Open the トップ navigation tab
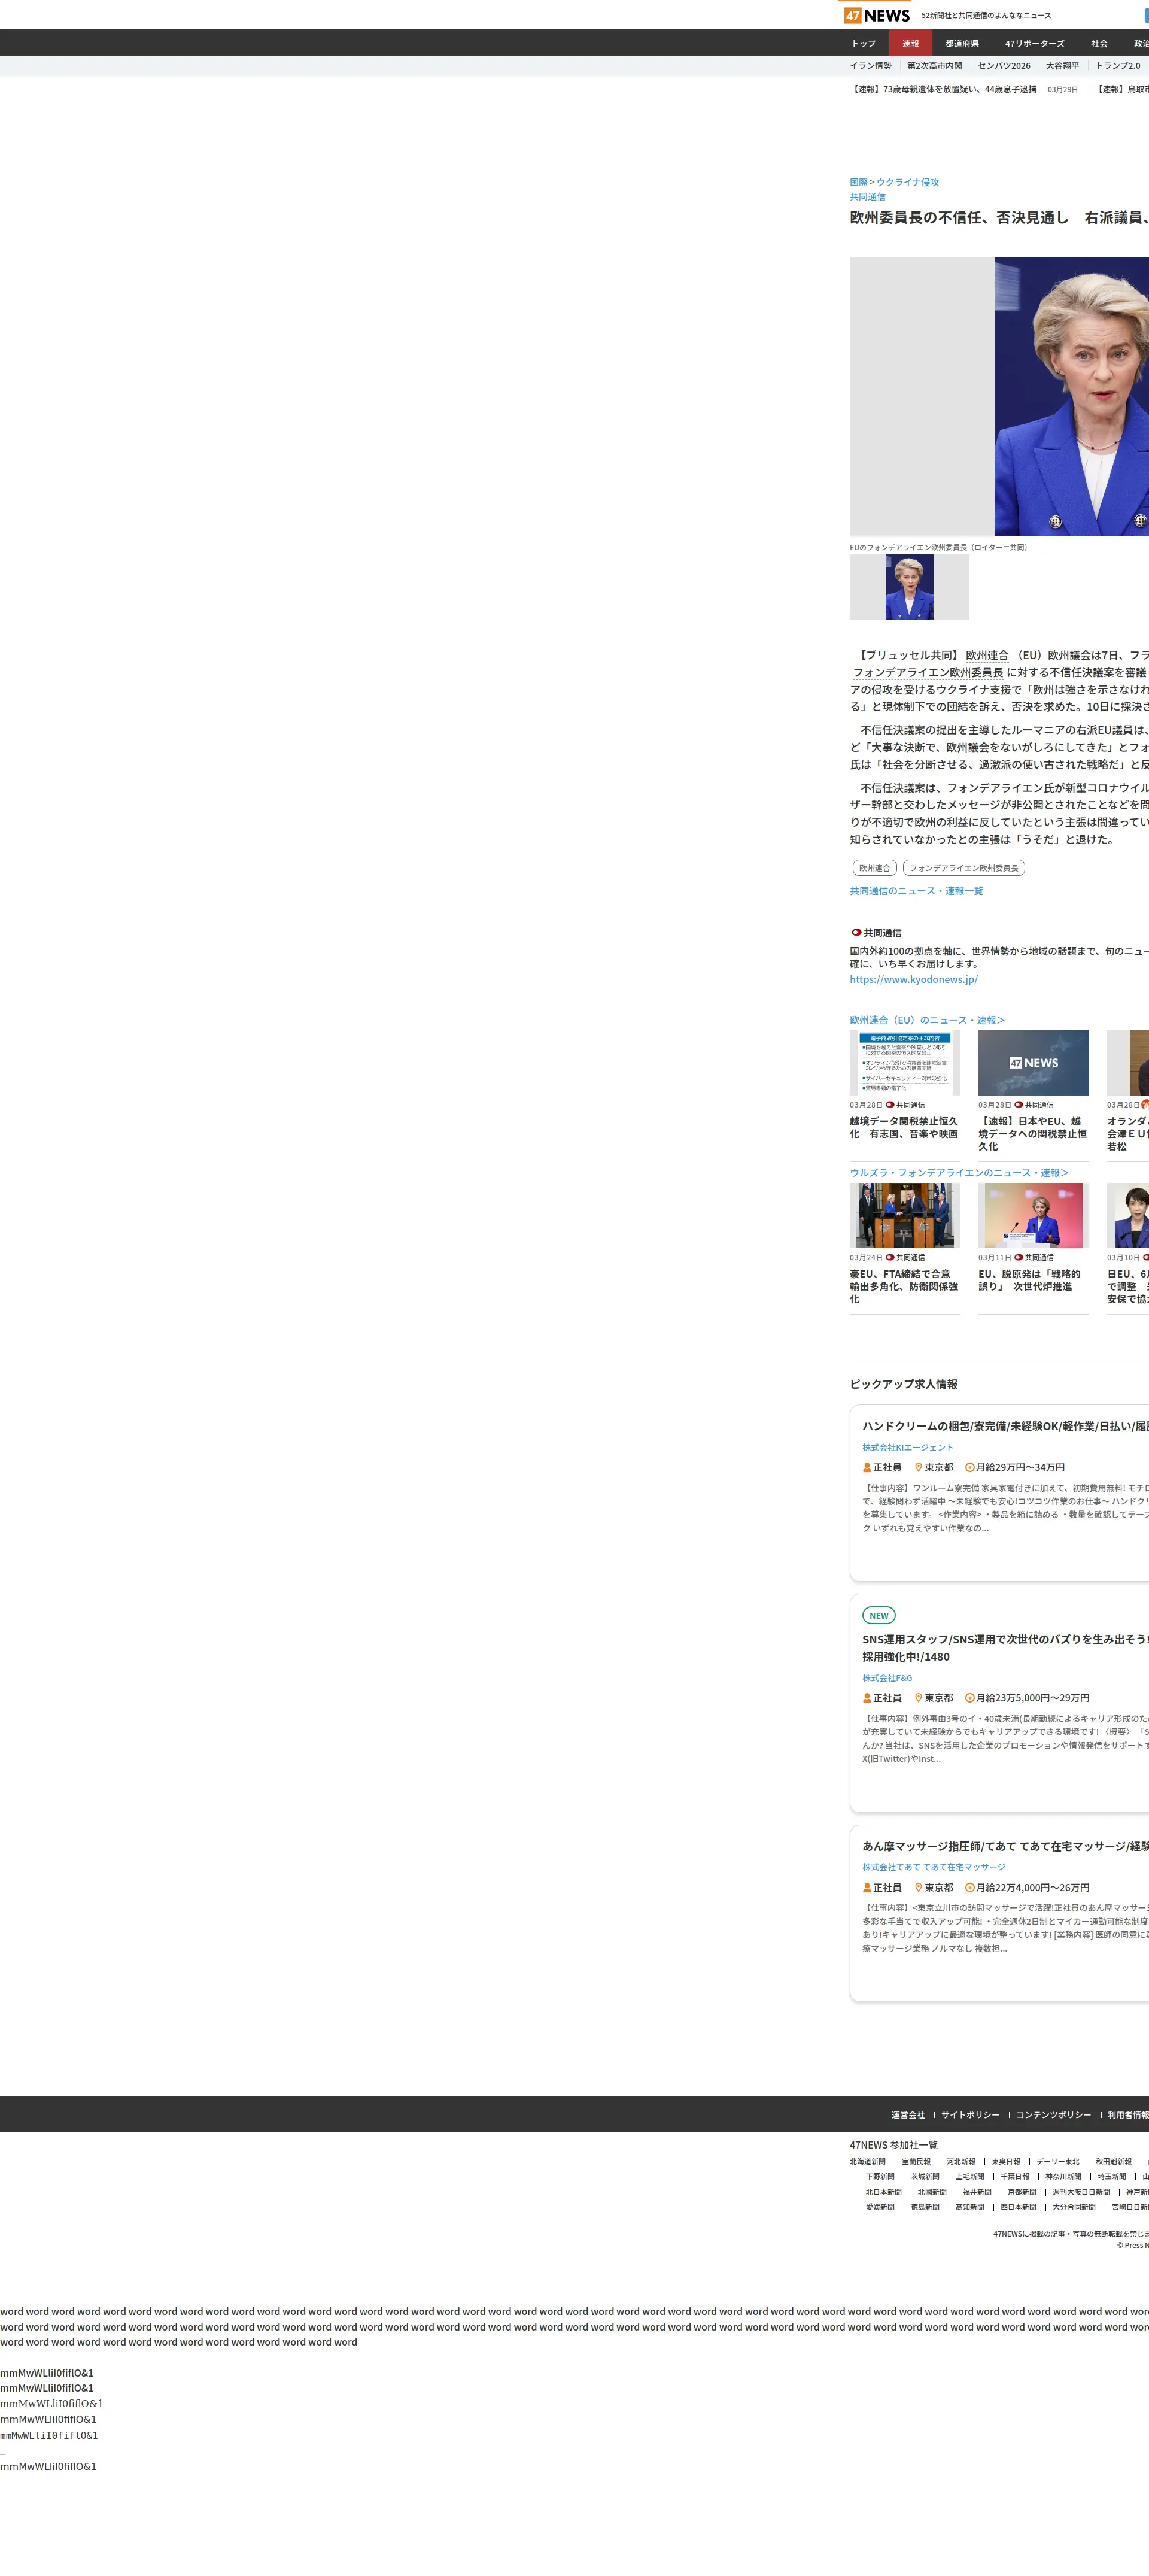The width and height of the screenshot is (1149, 2576). pos(863,44)
